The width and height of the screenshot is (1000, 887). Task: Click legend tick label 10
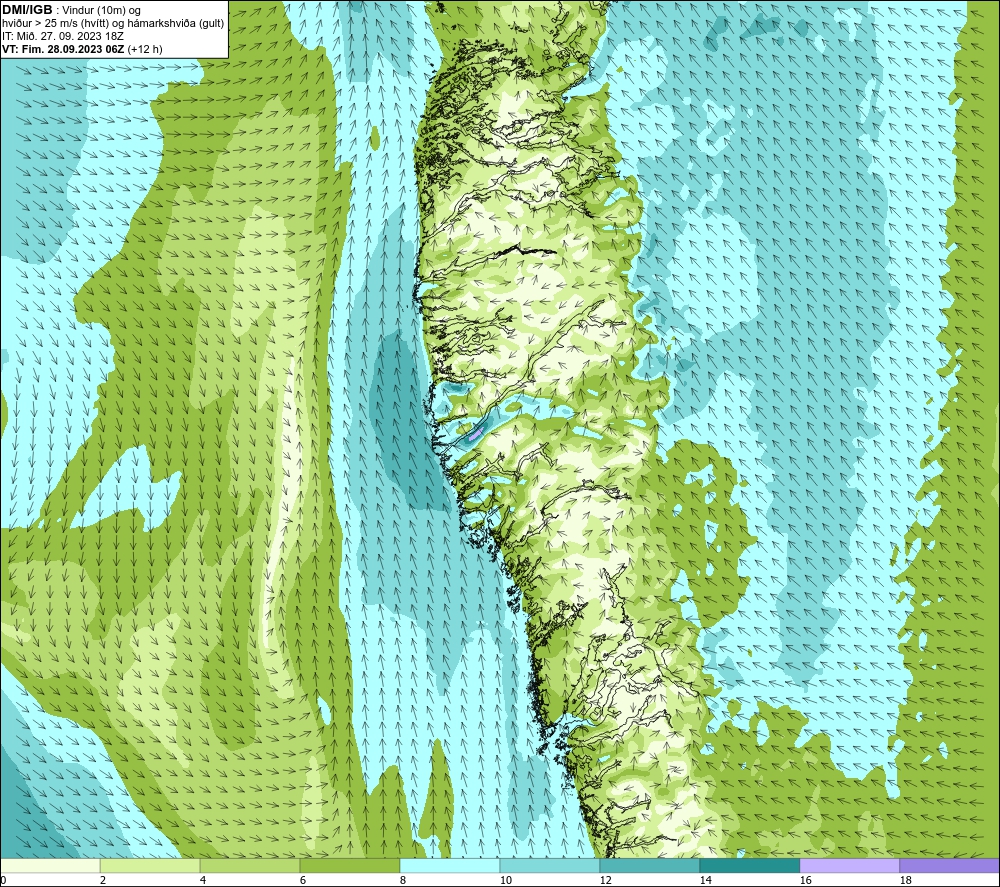[x=505, y=881]
